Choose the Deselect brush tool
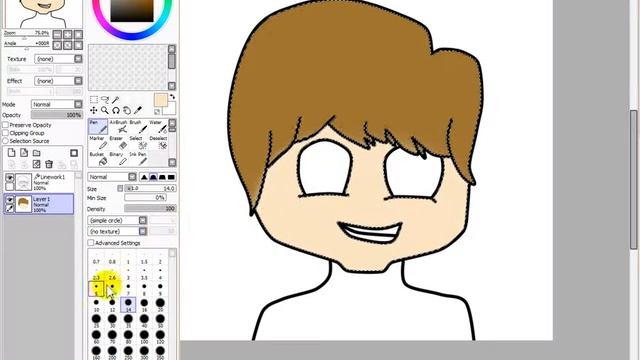Image resolution: width=640 pixels, height=360 pixels. (x=158, y=143)
